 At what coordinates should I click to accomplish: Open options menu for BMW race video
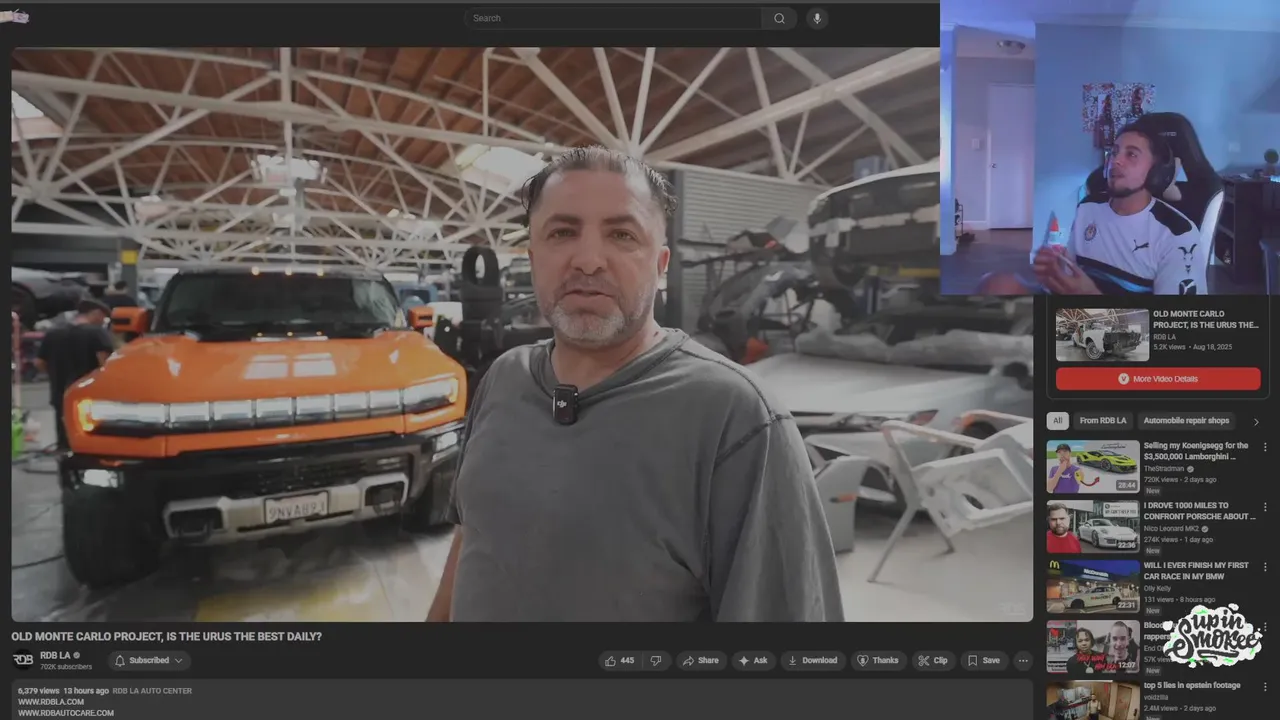tap(1265, 567)
